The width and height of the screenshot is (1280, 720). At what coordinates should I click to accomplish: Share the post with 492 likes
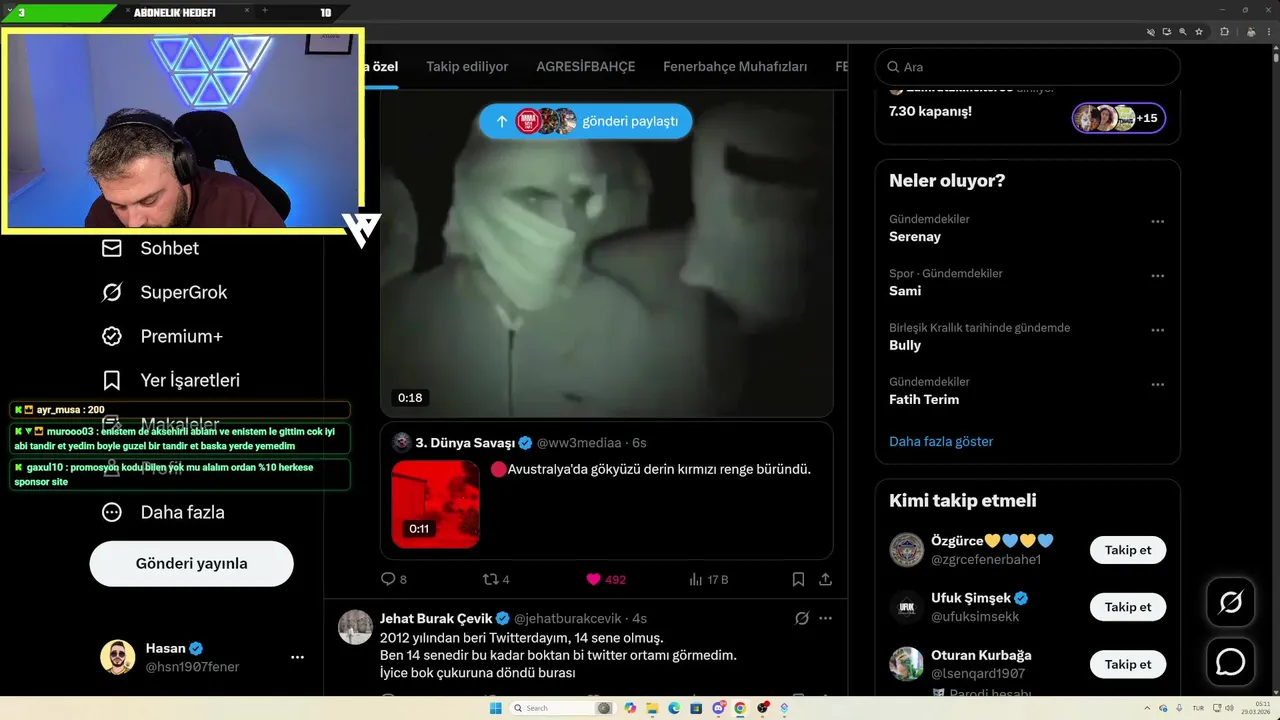(825, 579)
